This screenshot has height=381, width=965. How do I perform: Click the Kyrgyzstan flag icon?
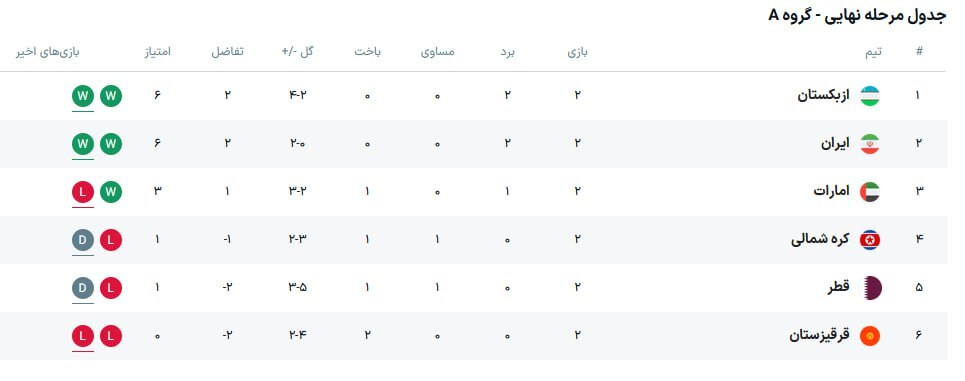(870, 336)
